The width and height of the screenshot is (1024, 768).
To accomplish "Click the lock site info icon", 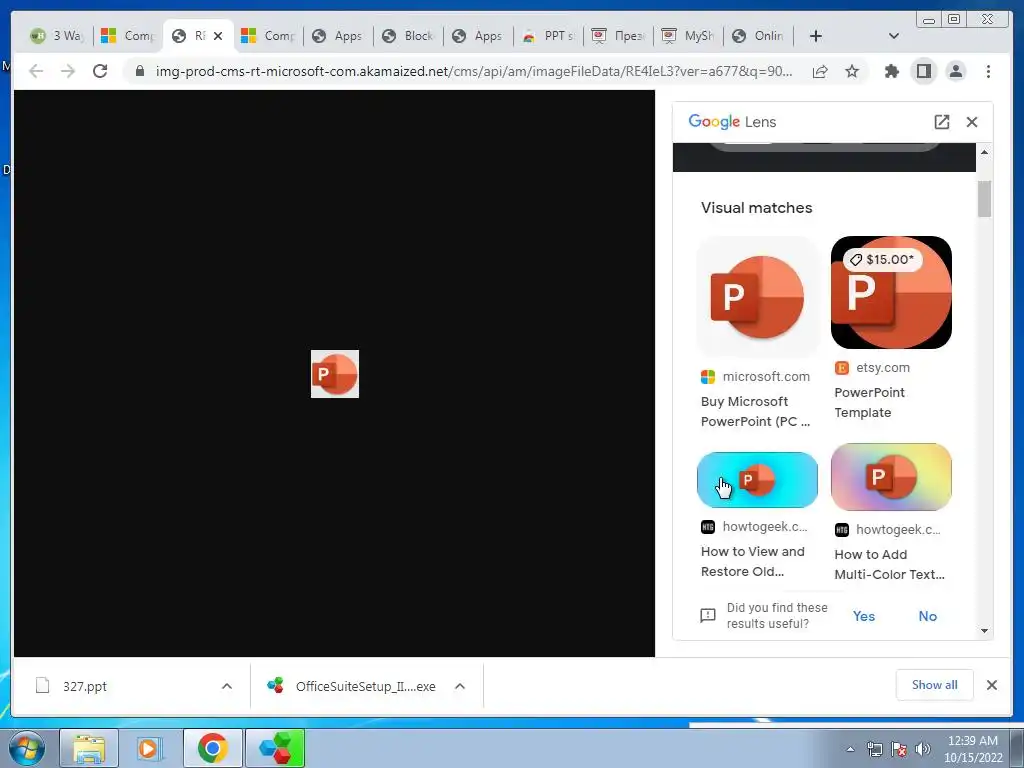I will (x=140, y=71).
